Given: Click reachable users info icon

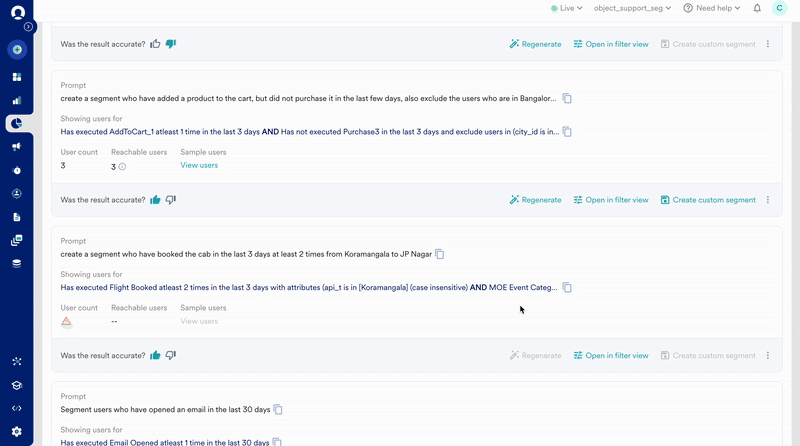Looking at the screenshot, I should pyautogui.click(x=122, y=166).
